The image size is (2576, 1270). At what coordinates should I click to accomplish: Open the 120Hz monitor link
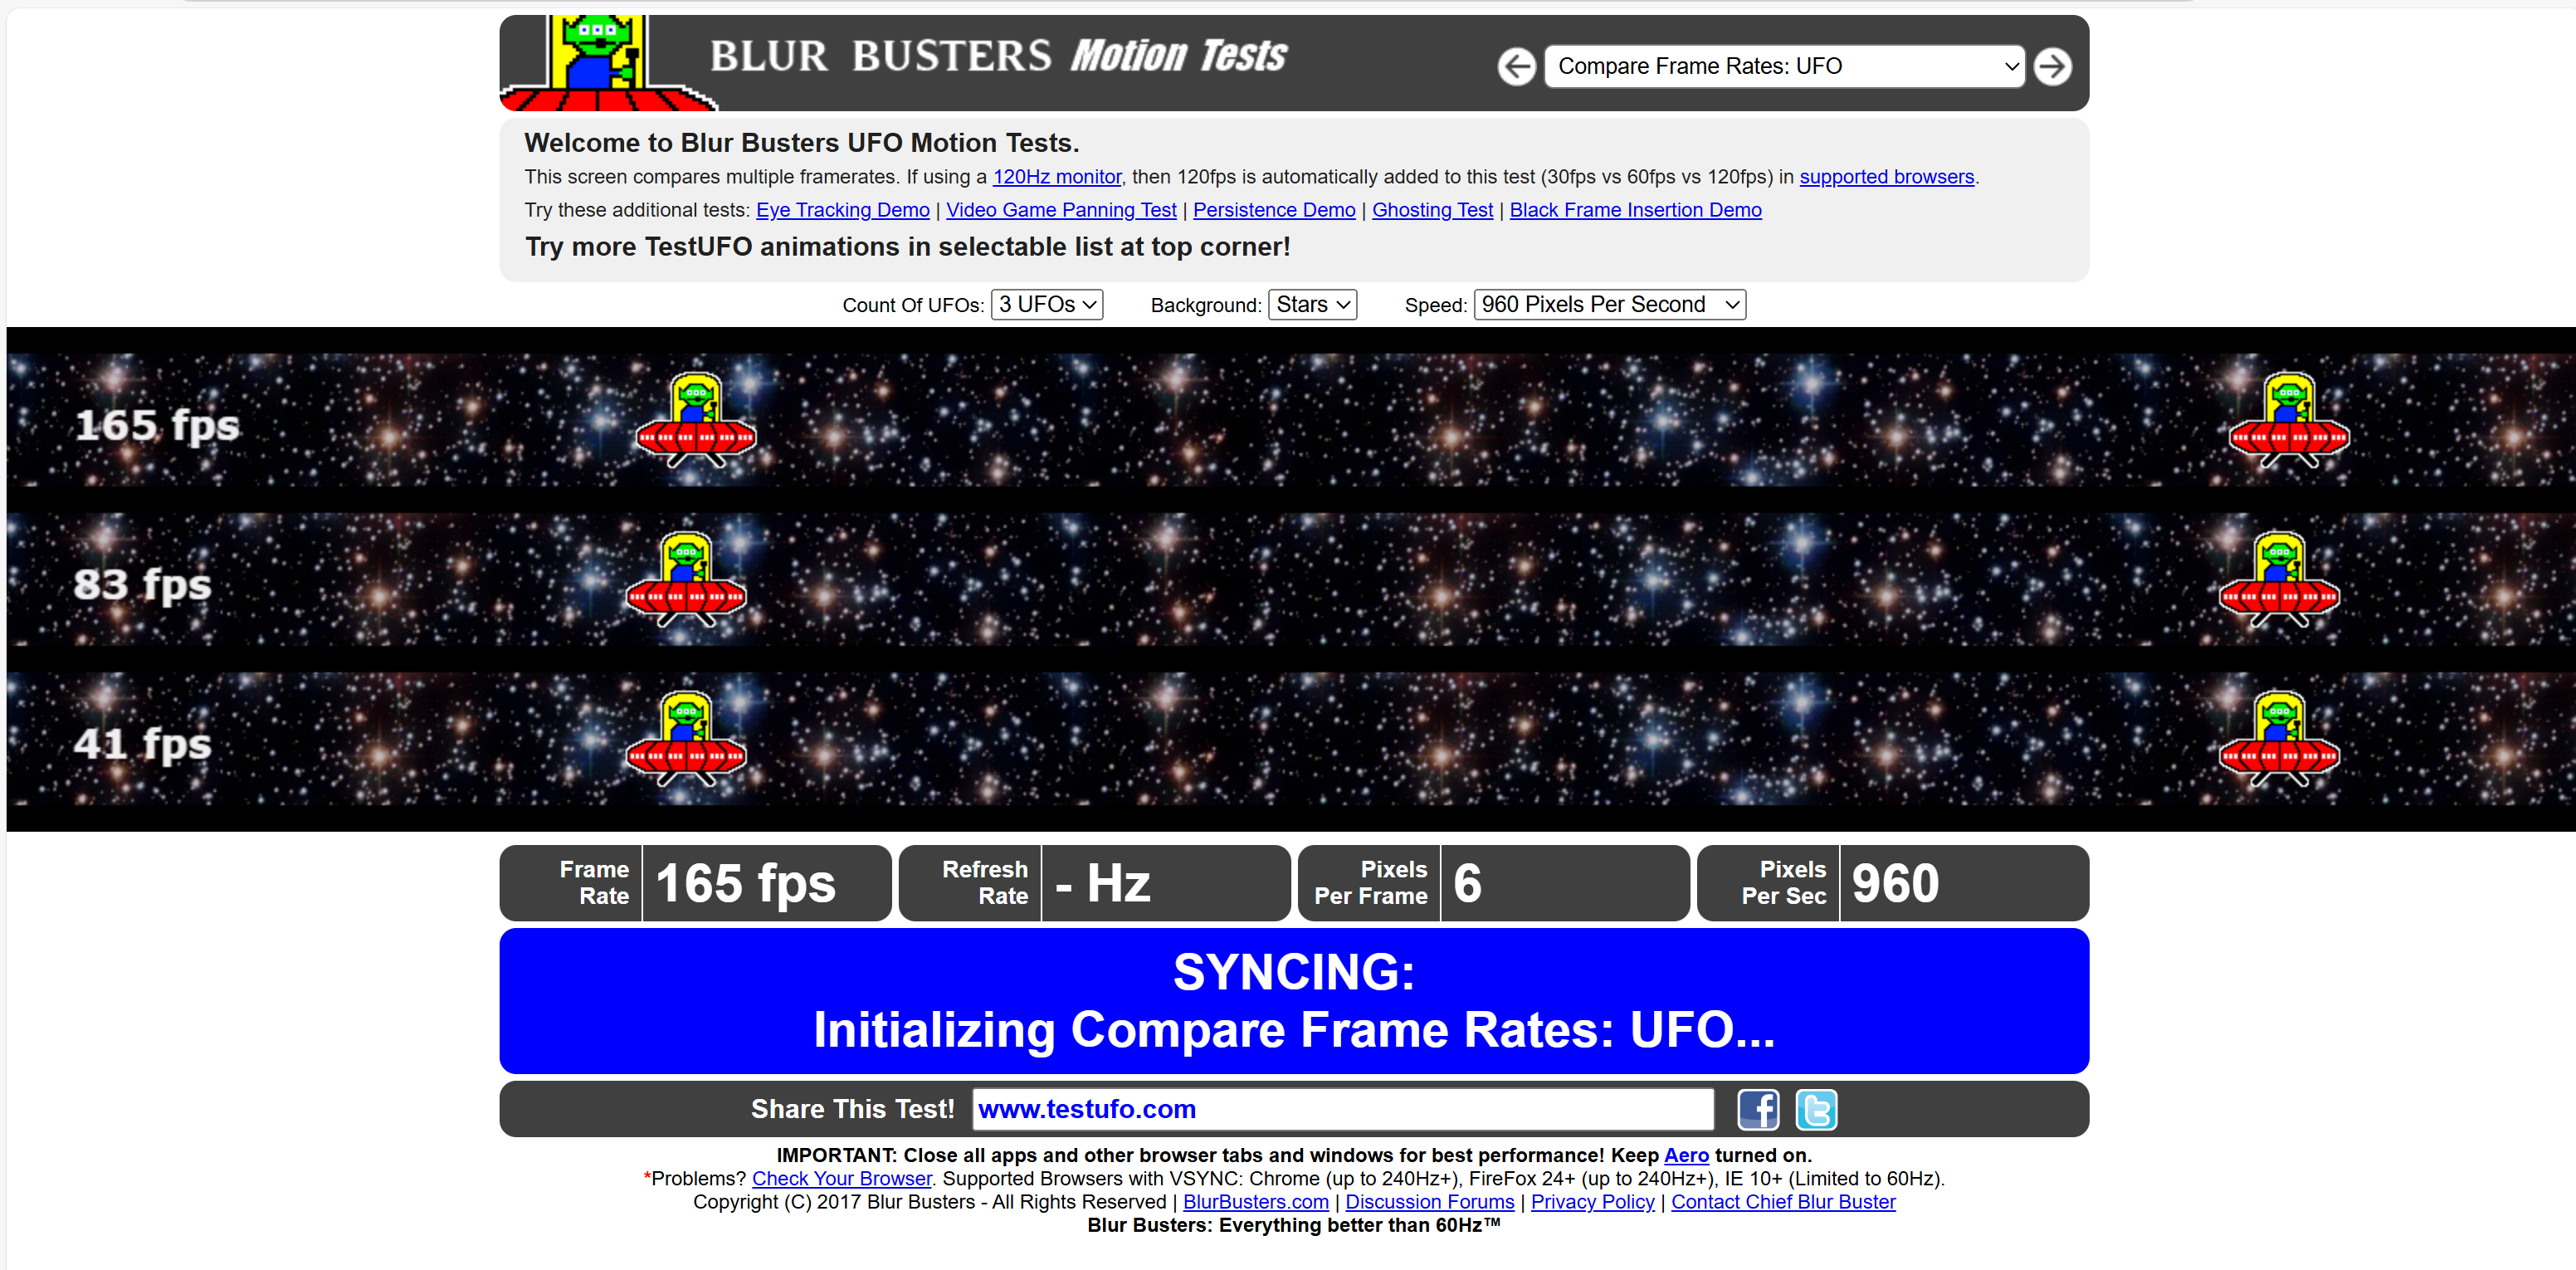point(1056,177)
